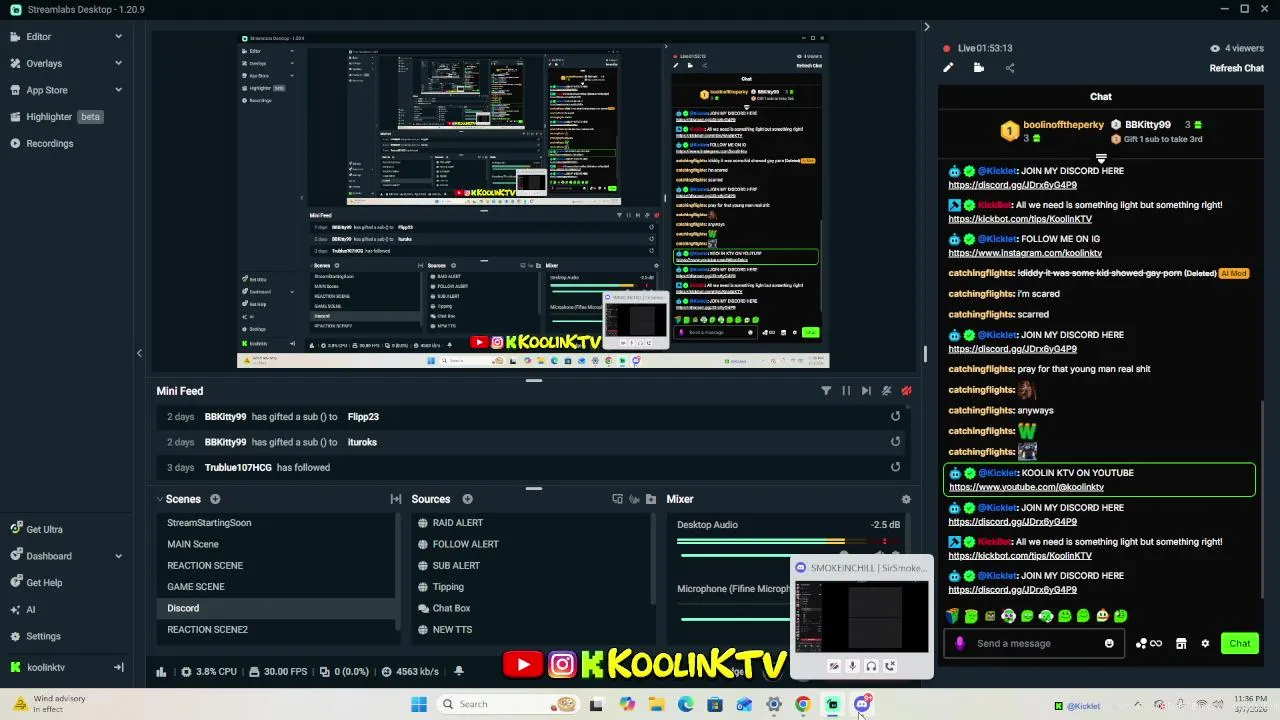Open the YouTube @koolinktv link
The image size is (1280, 720).
pyautogui.click(x=1026, y=487)
